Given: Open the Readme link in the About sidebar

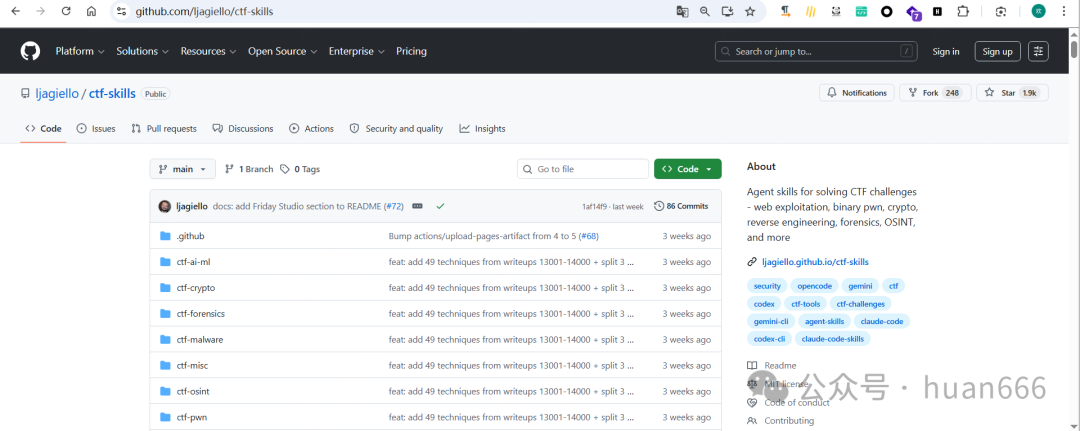Looking at the screenshot, I should tap(771, 366).
